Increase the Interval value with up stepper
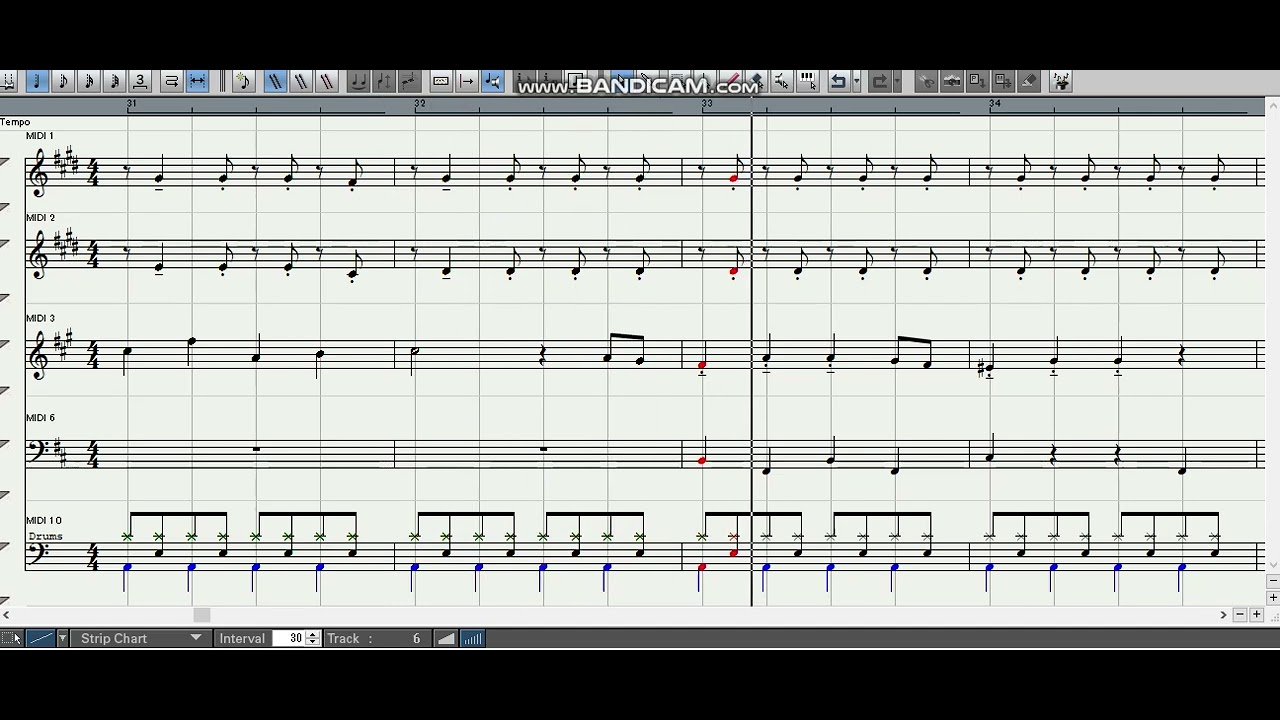This screenshot has width=1280, height=720. [313, 634]
